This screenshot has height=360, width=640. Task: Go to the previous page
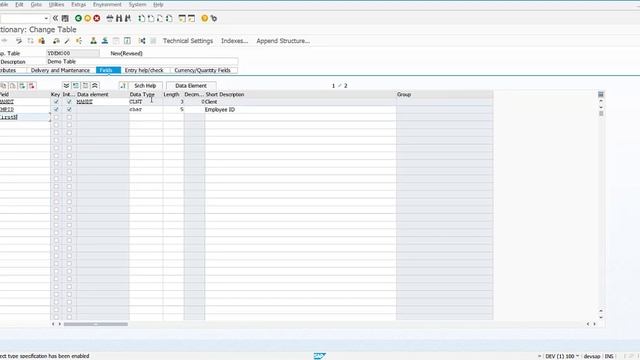pyautogui.click(x=151, y=18)
